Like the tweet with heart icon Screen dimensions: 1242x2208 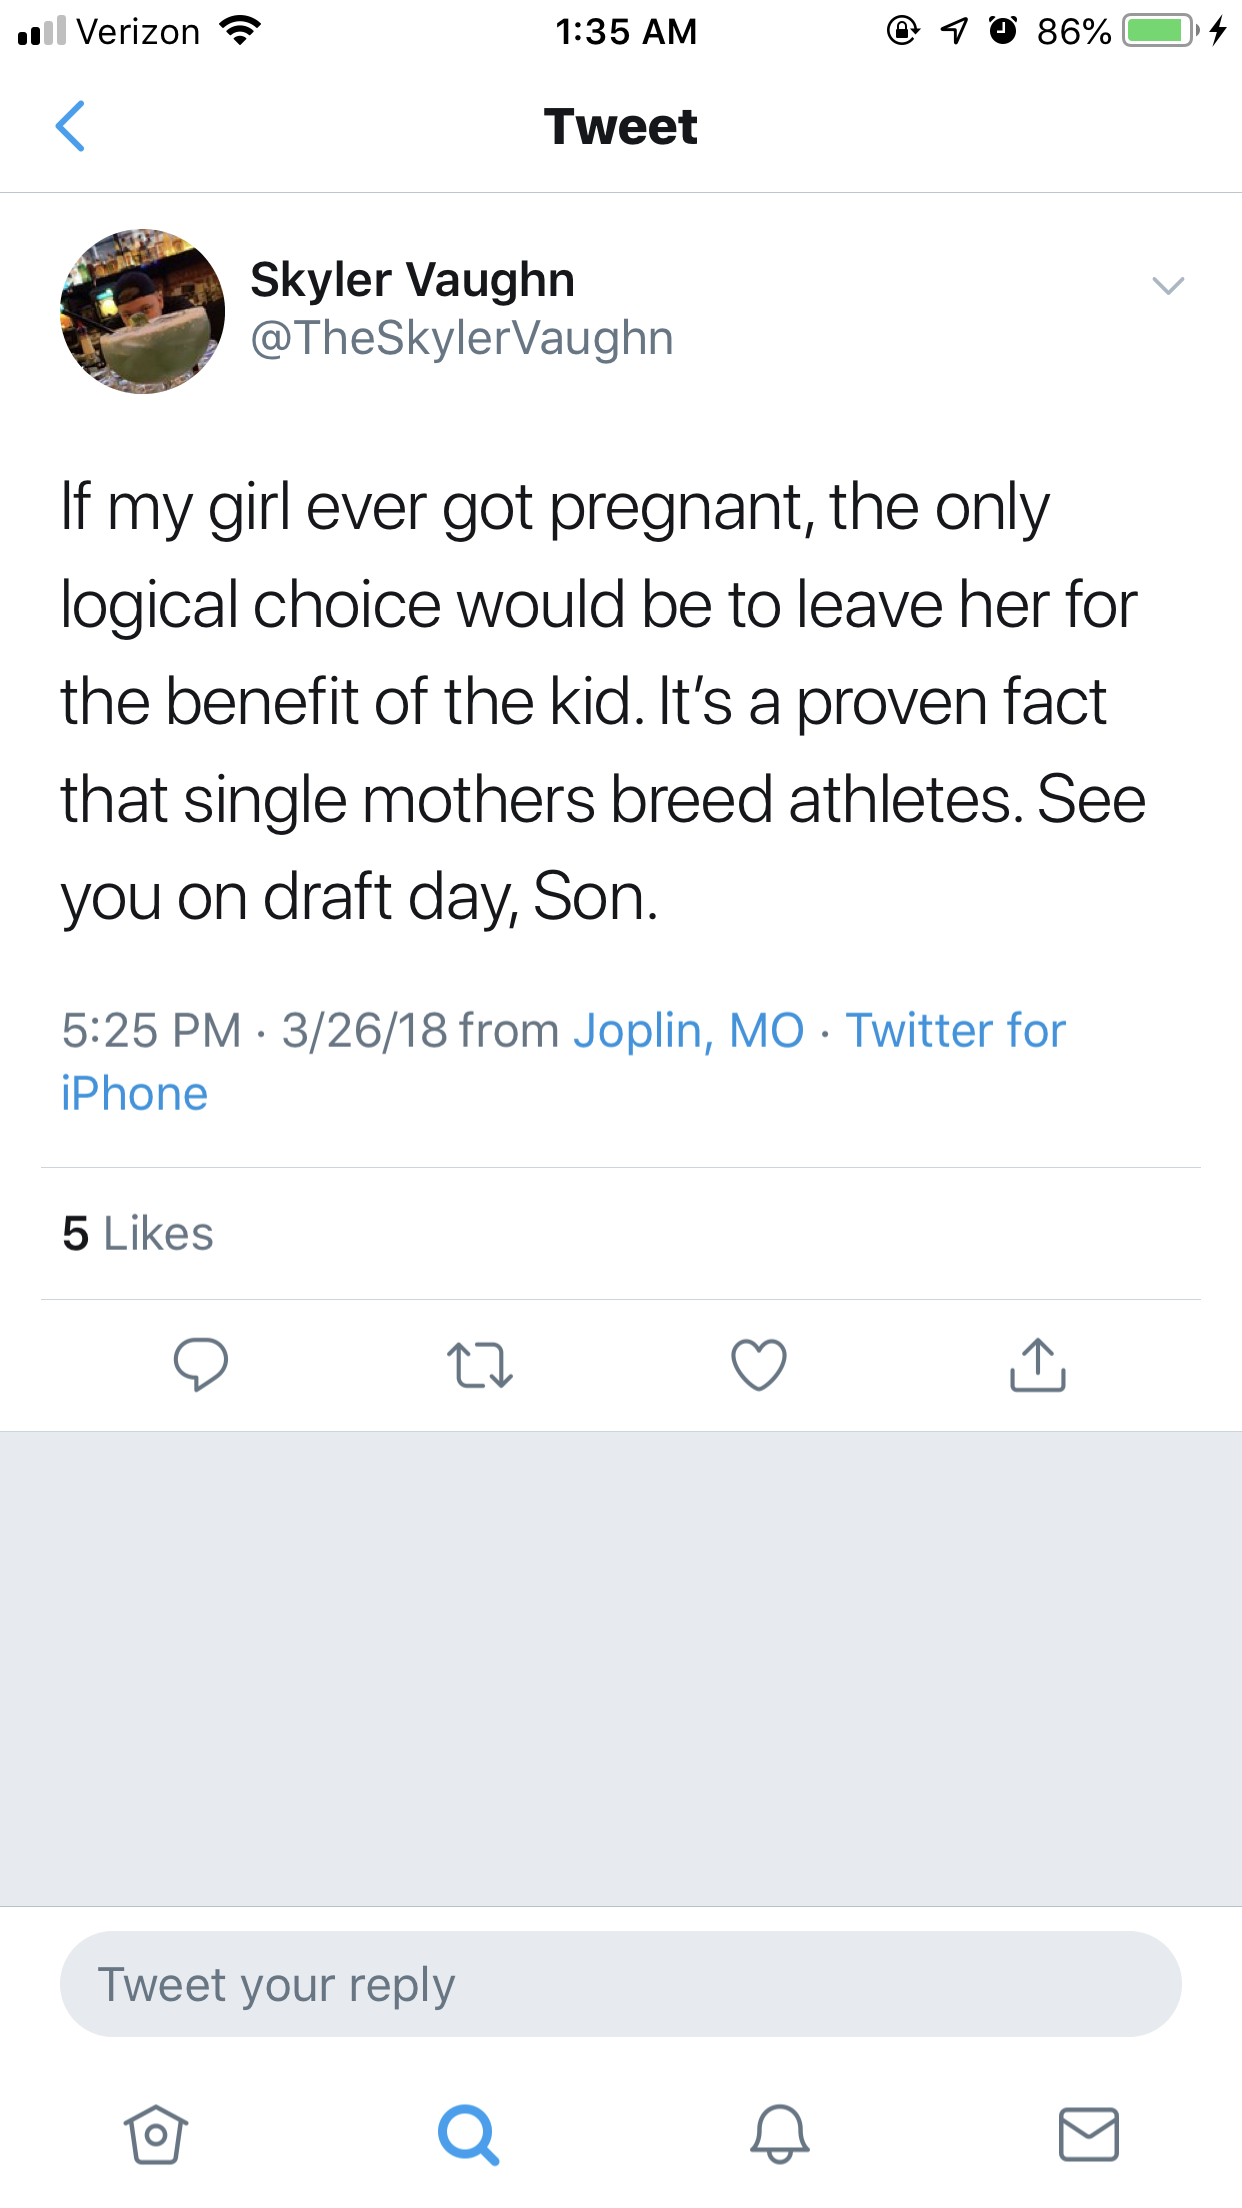pos(759,1365)
